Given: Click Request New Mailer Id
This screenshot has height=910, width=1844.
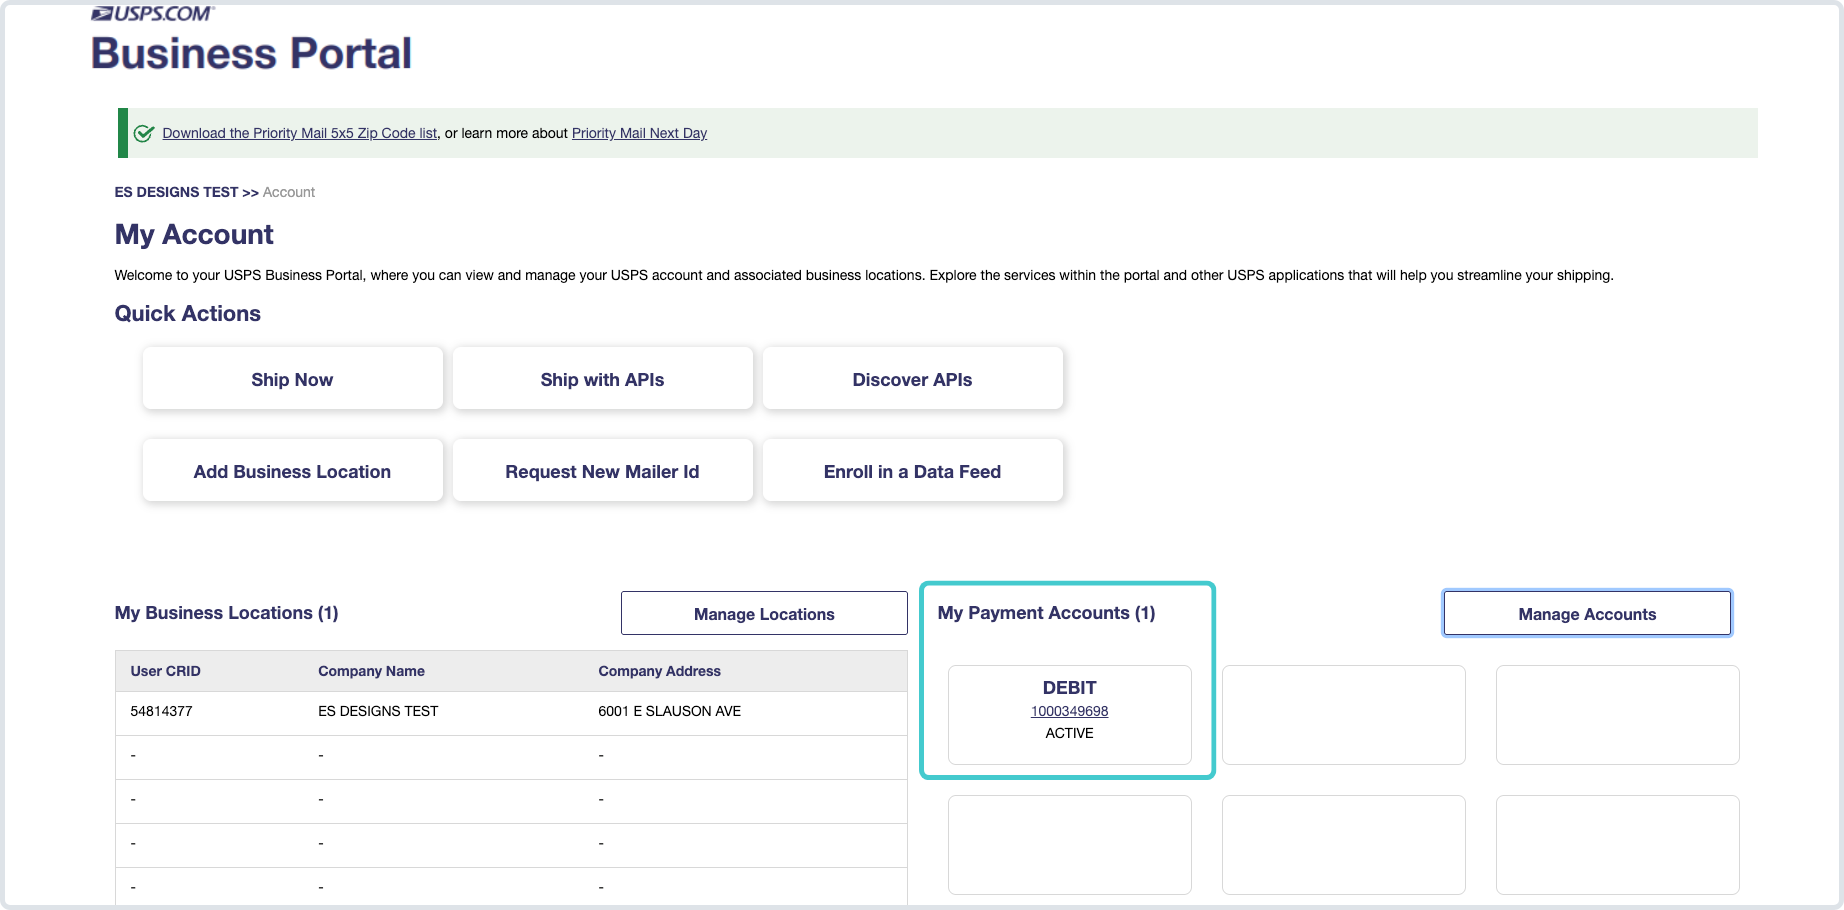Looking at the screenshot, I should coord(602,471).
